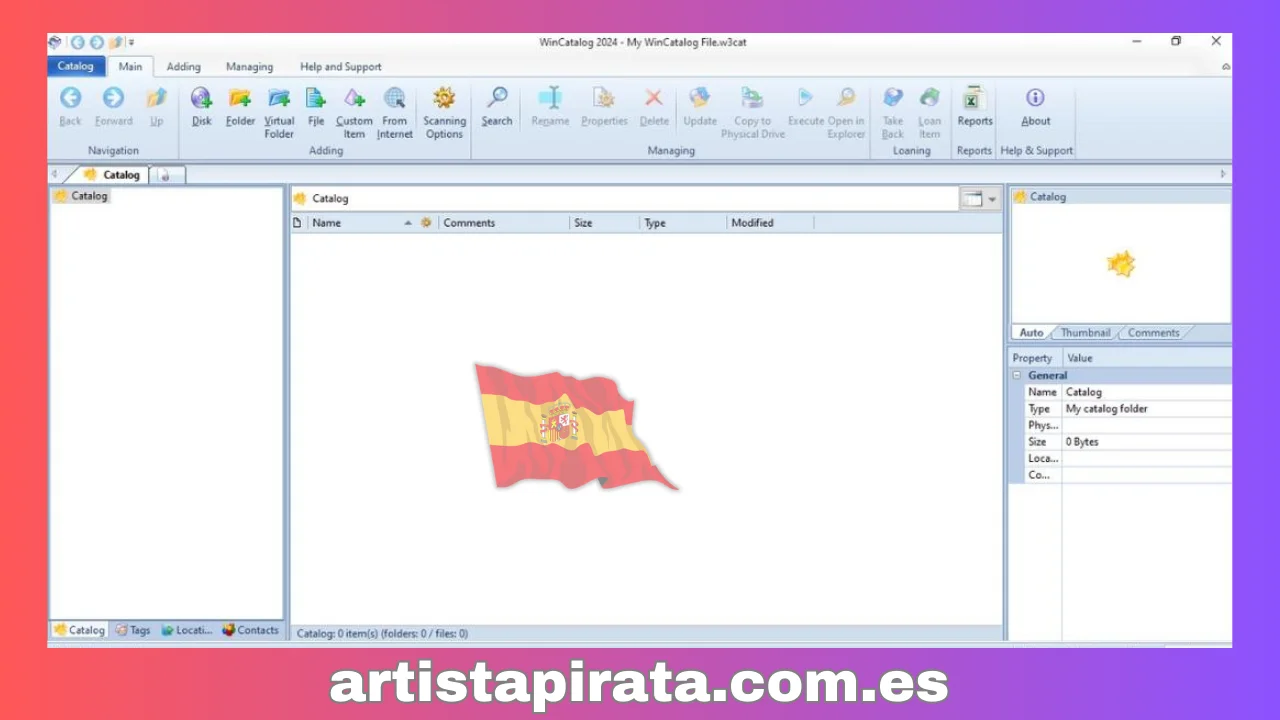Open the small search tab next to Catalog tab
The height and width of the screenshot is (720, 1280).
click(166, 175)
